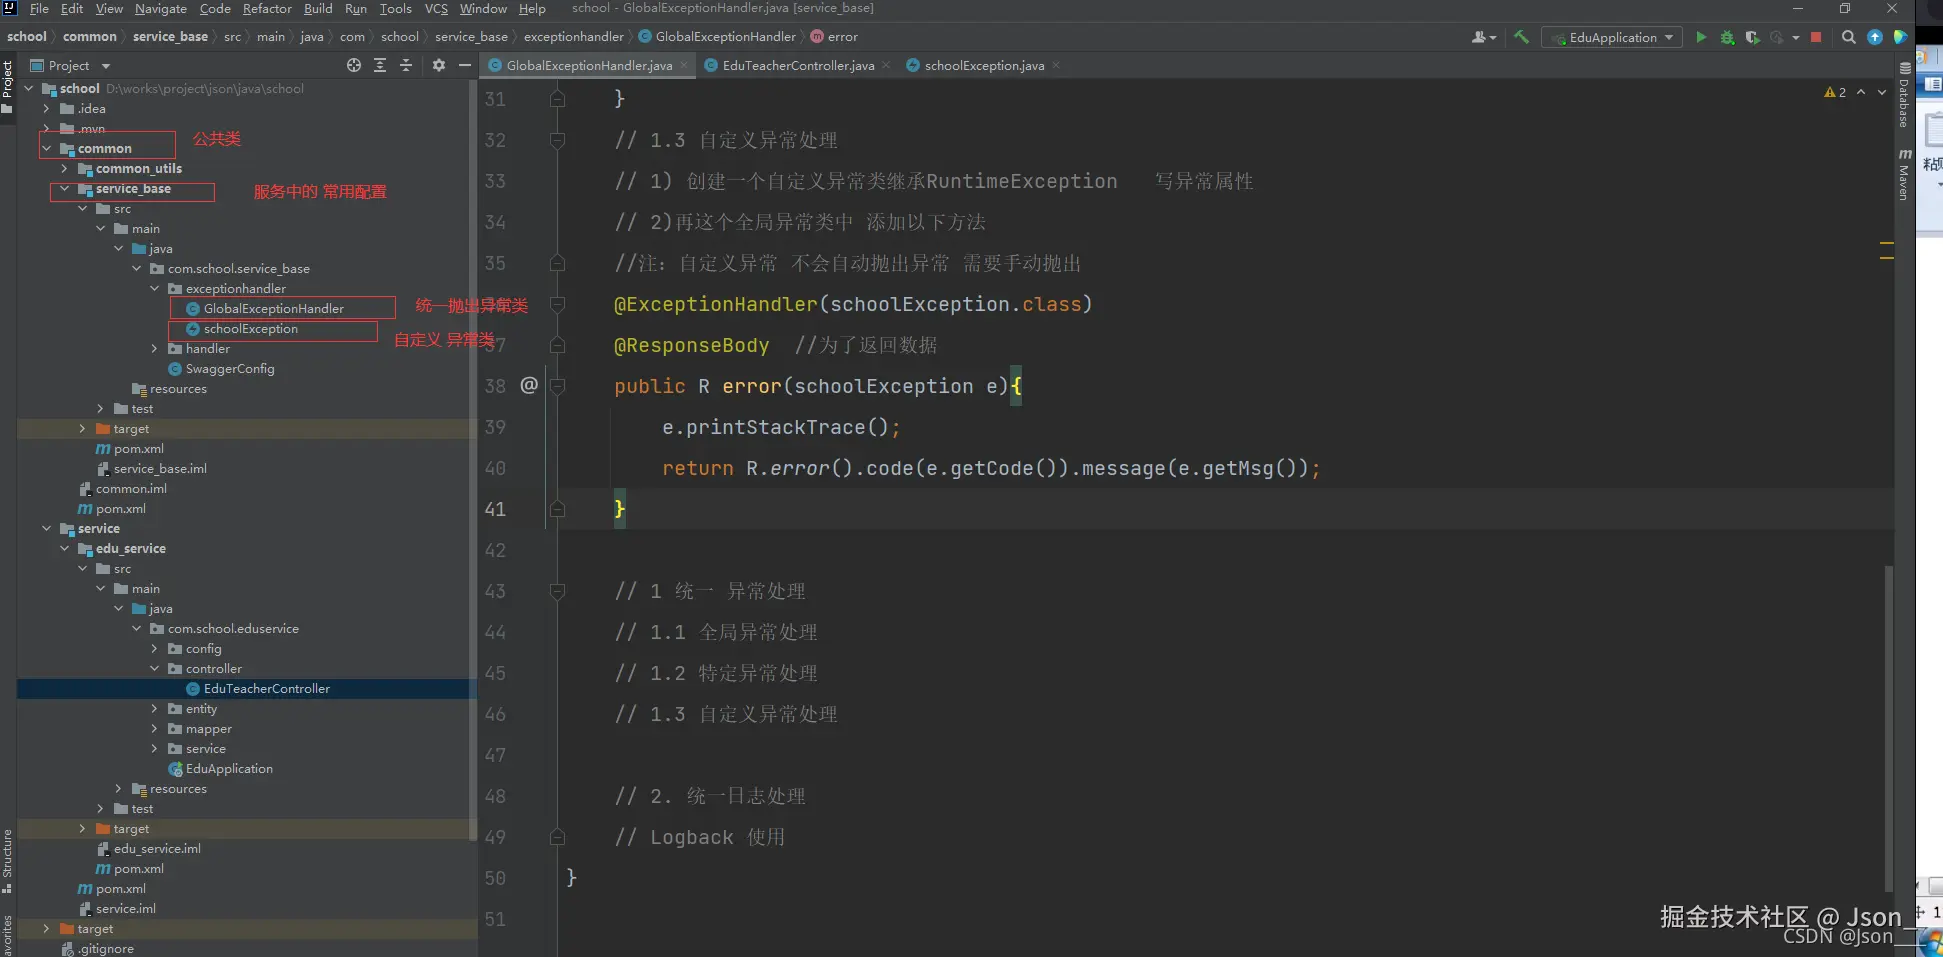
Task: Run EduApplication with the green play icon
Action: pos(1701,37)
